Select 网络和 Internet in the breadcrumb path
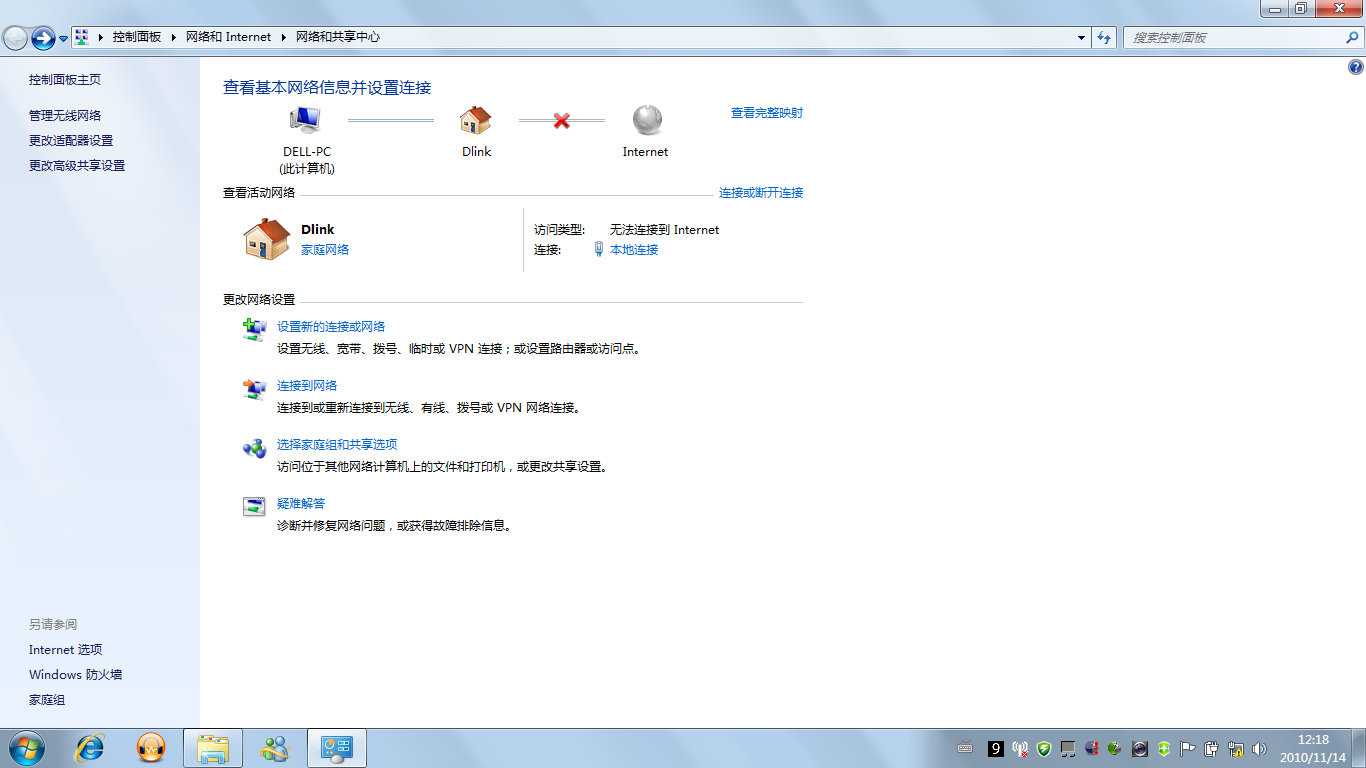Screen dimensions: 1366x768 point(228,37)
